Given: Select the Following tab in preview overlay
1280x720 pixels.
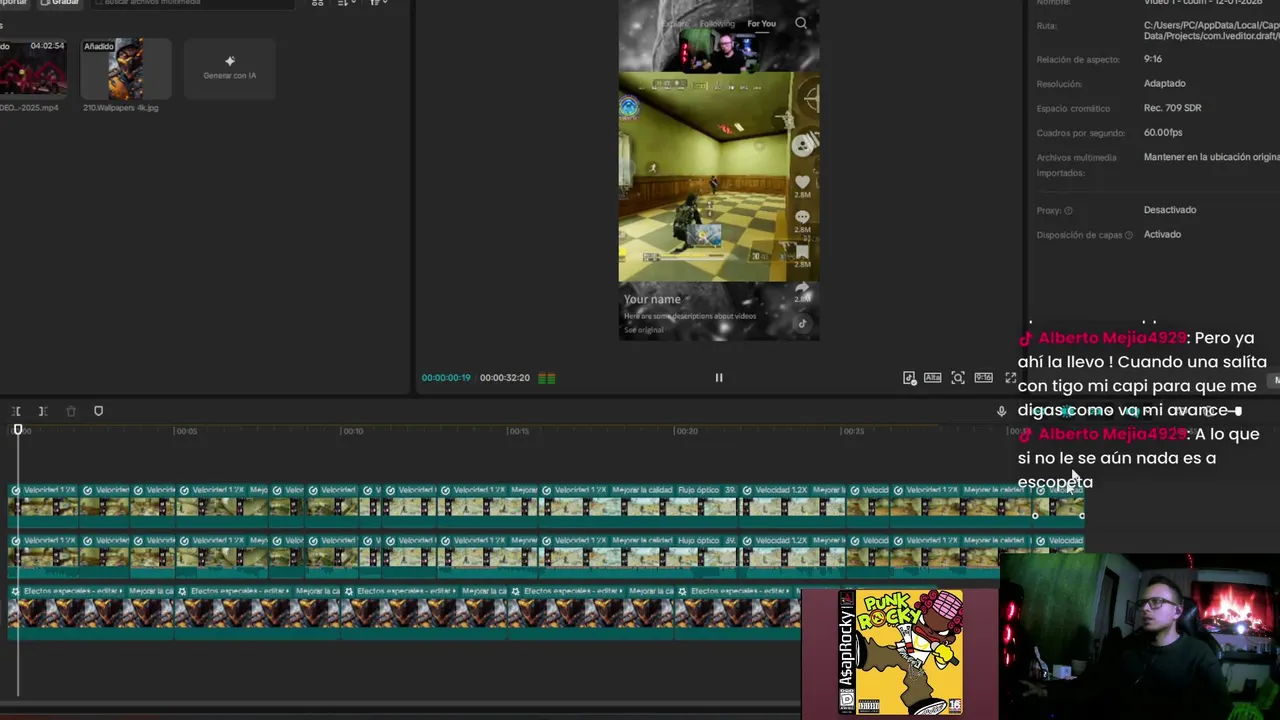Looking at the screenshot, I should (x=717, y=24).
